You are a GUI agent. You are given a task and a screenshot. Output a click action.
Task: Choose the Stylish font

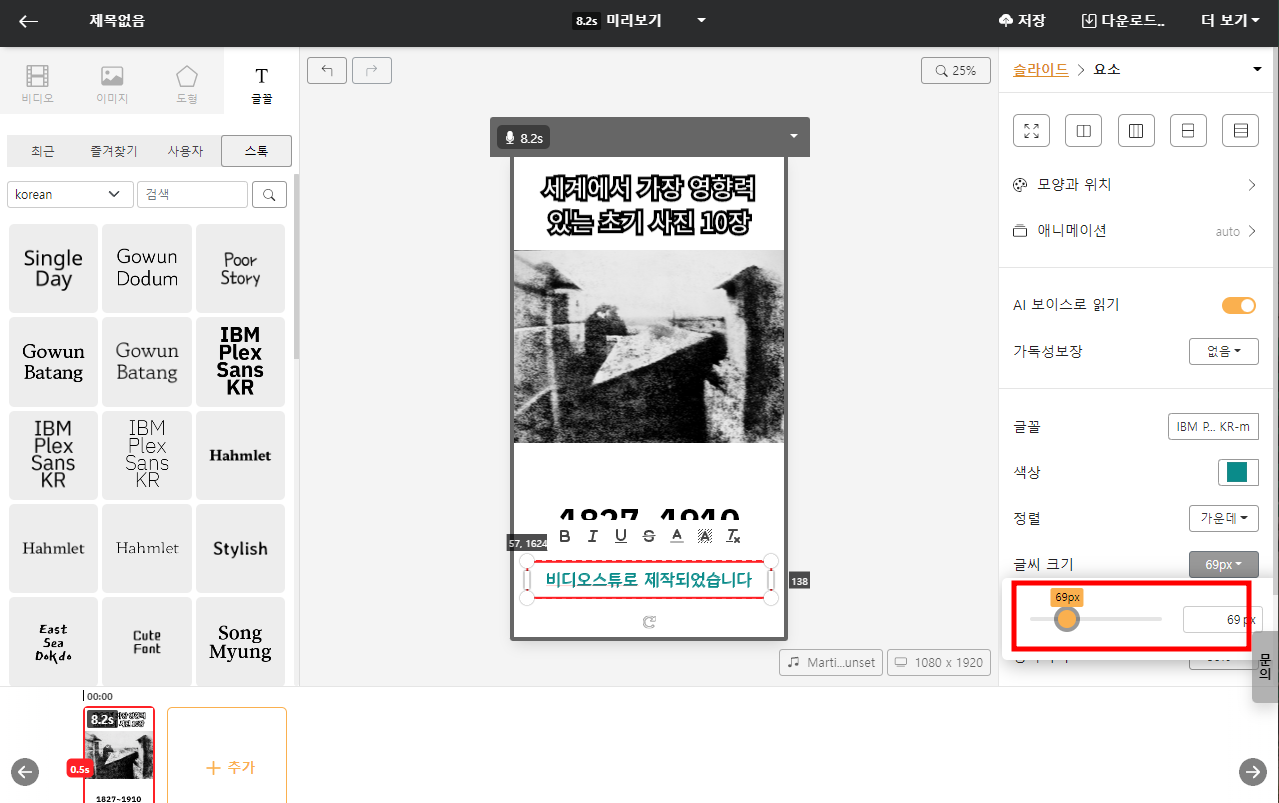coord(240,548)
